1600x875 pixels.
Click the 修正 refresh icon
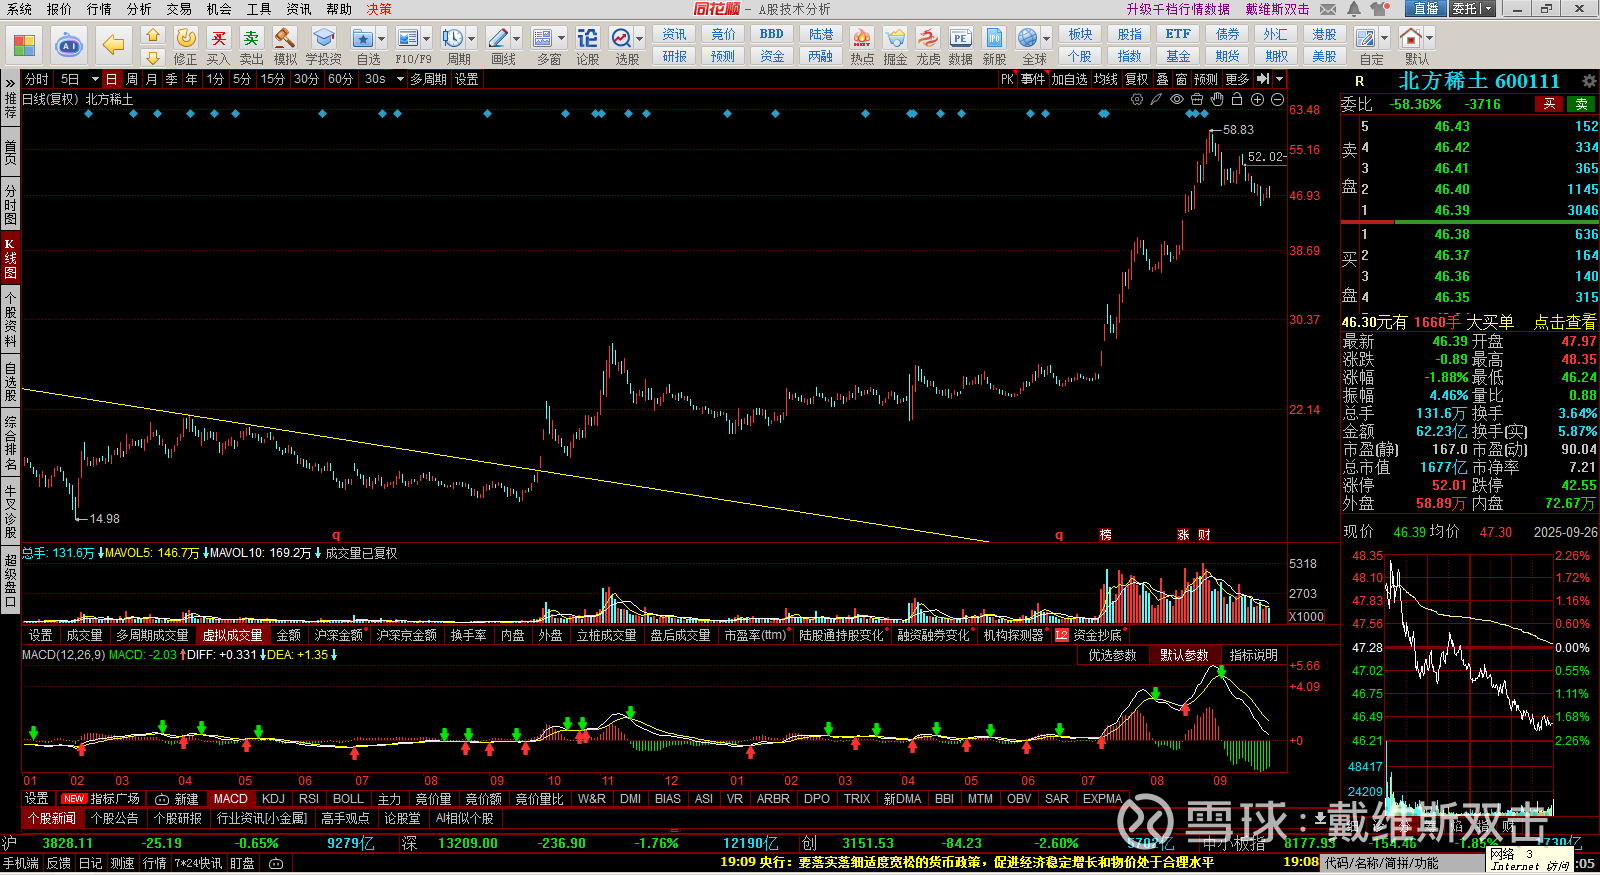[x=186, y=38]
